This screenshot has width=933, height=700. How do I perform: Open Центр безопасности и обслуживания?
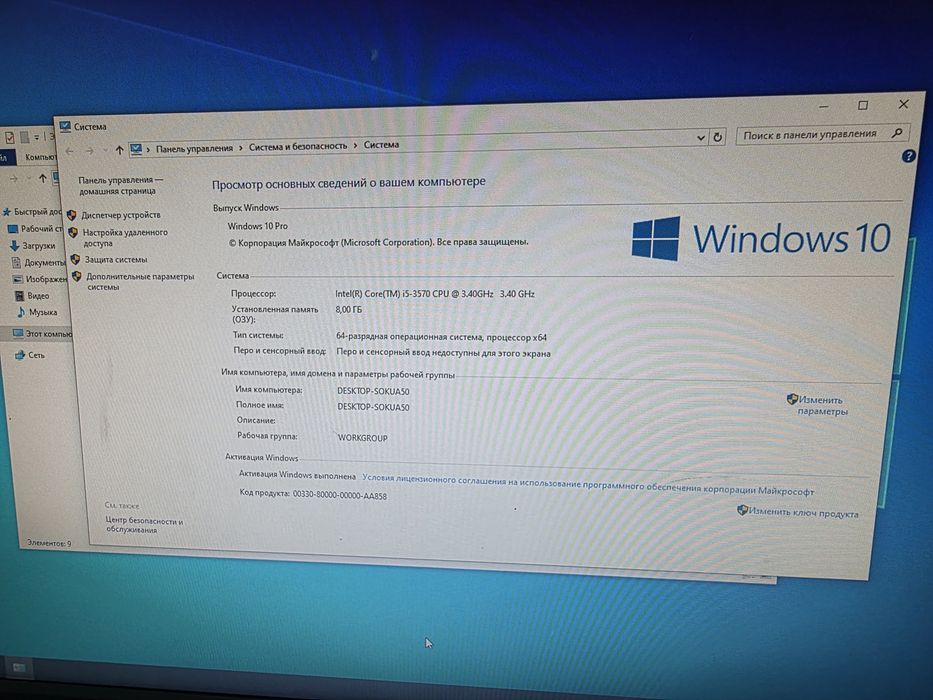[x=144, y=525]
